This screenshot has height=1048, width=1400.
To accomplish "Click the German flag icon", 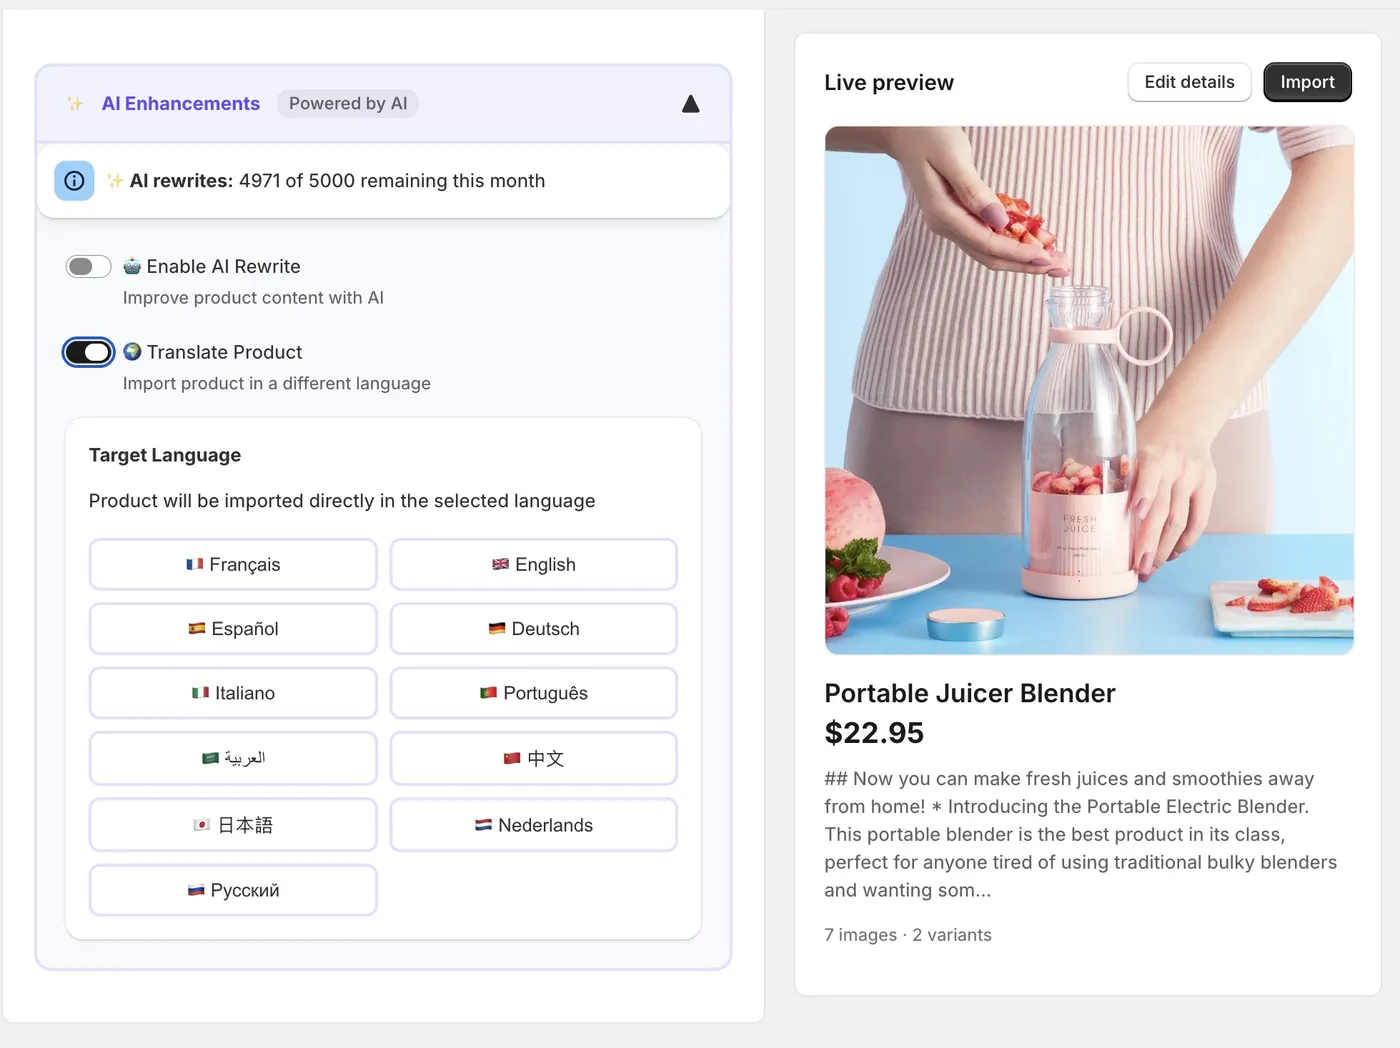I will click(x=497, y=629).
